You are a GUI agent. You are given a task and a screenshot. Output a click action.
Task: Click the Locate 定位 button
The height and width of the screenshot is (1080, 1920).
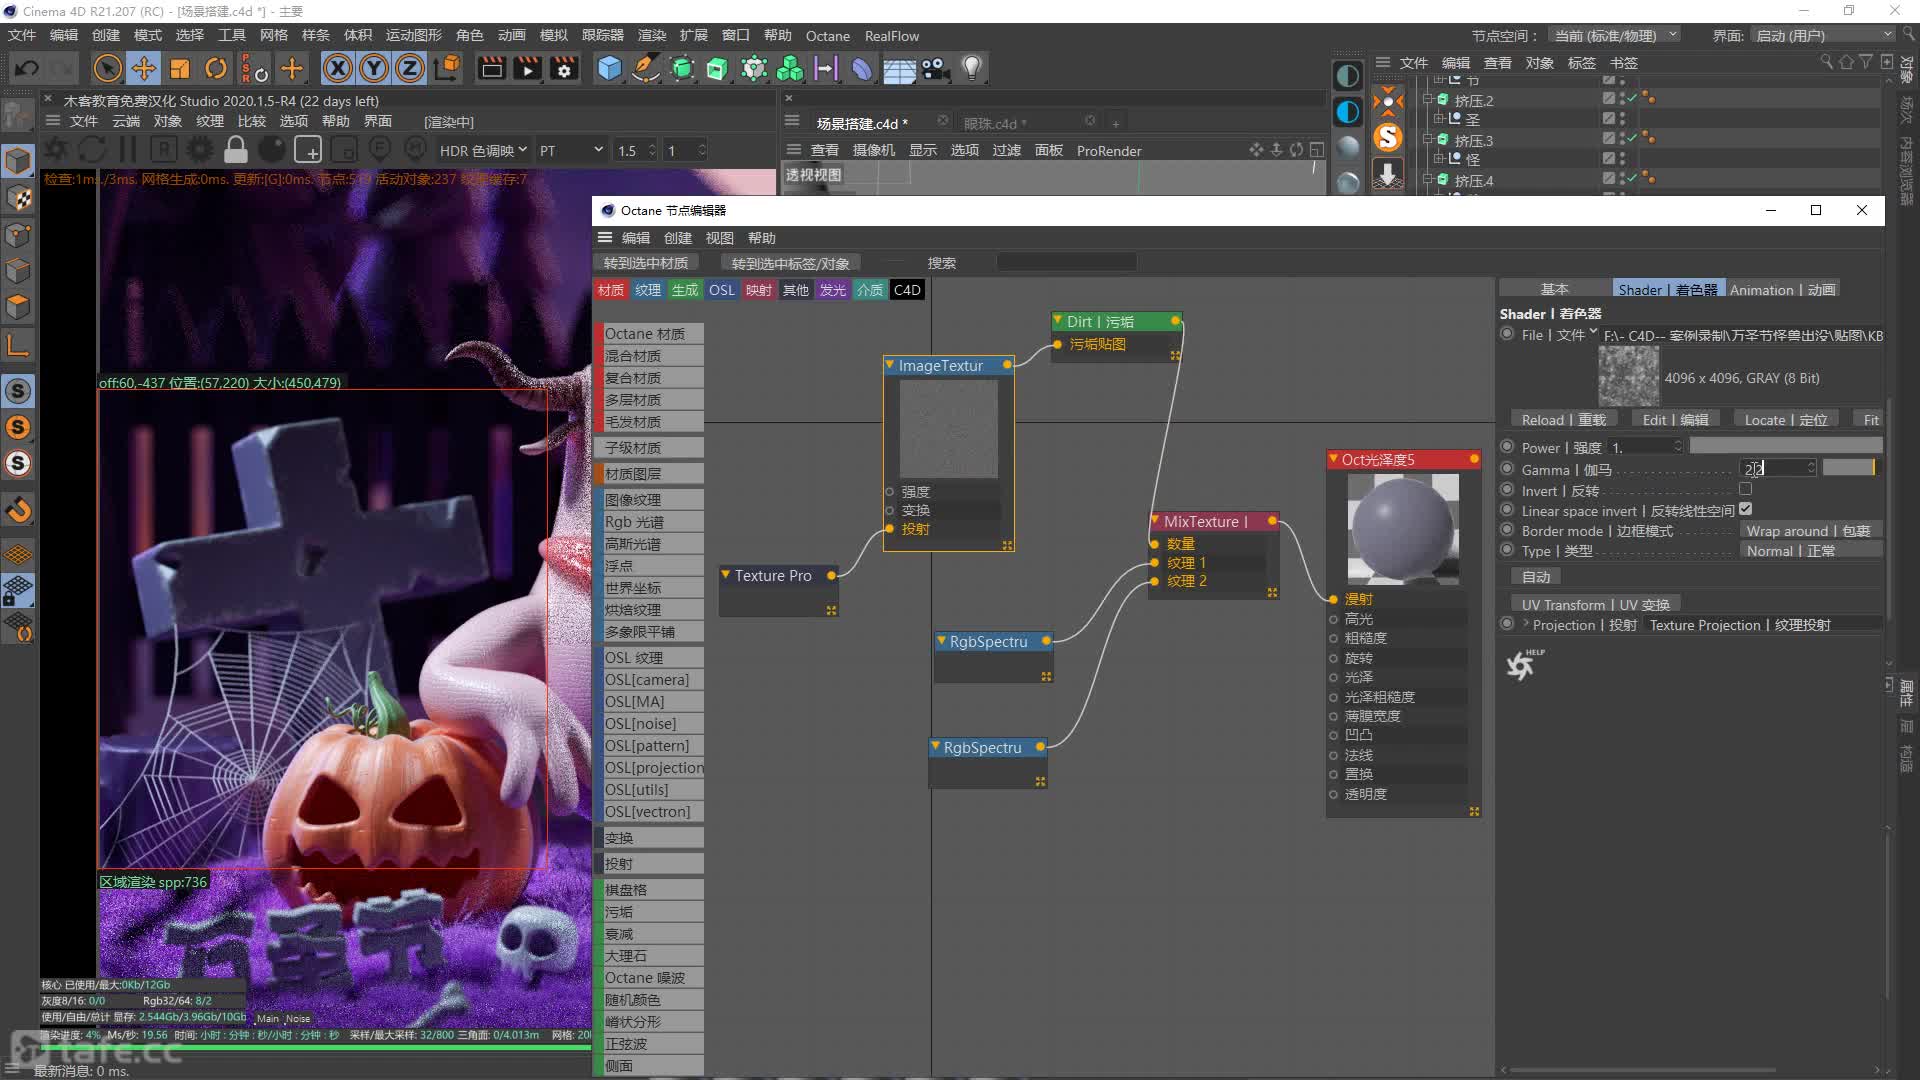1786,420
